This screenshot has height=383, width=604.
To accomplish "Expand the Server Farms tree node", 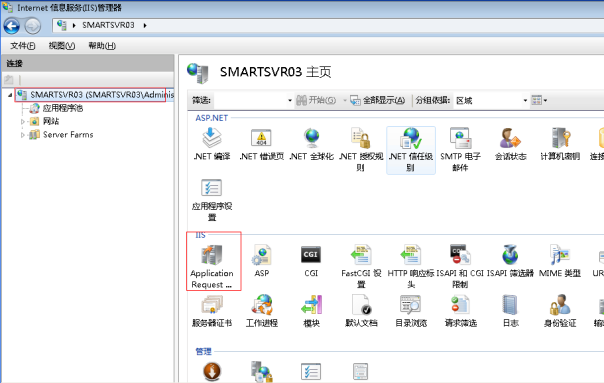I will point(23,135).
